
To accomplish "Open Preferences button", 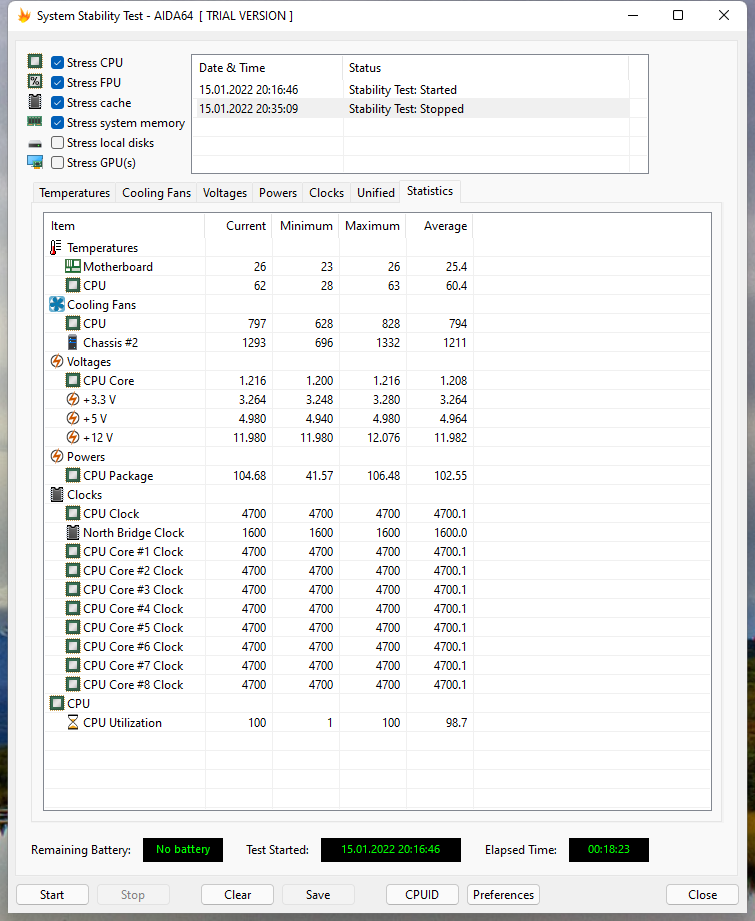I will [504, 895].
